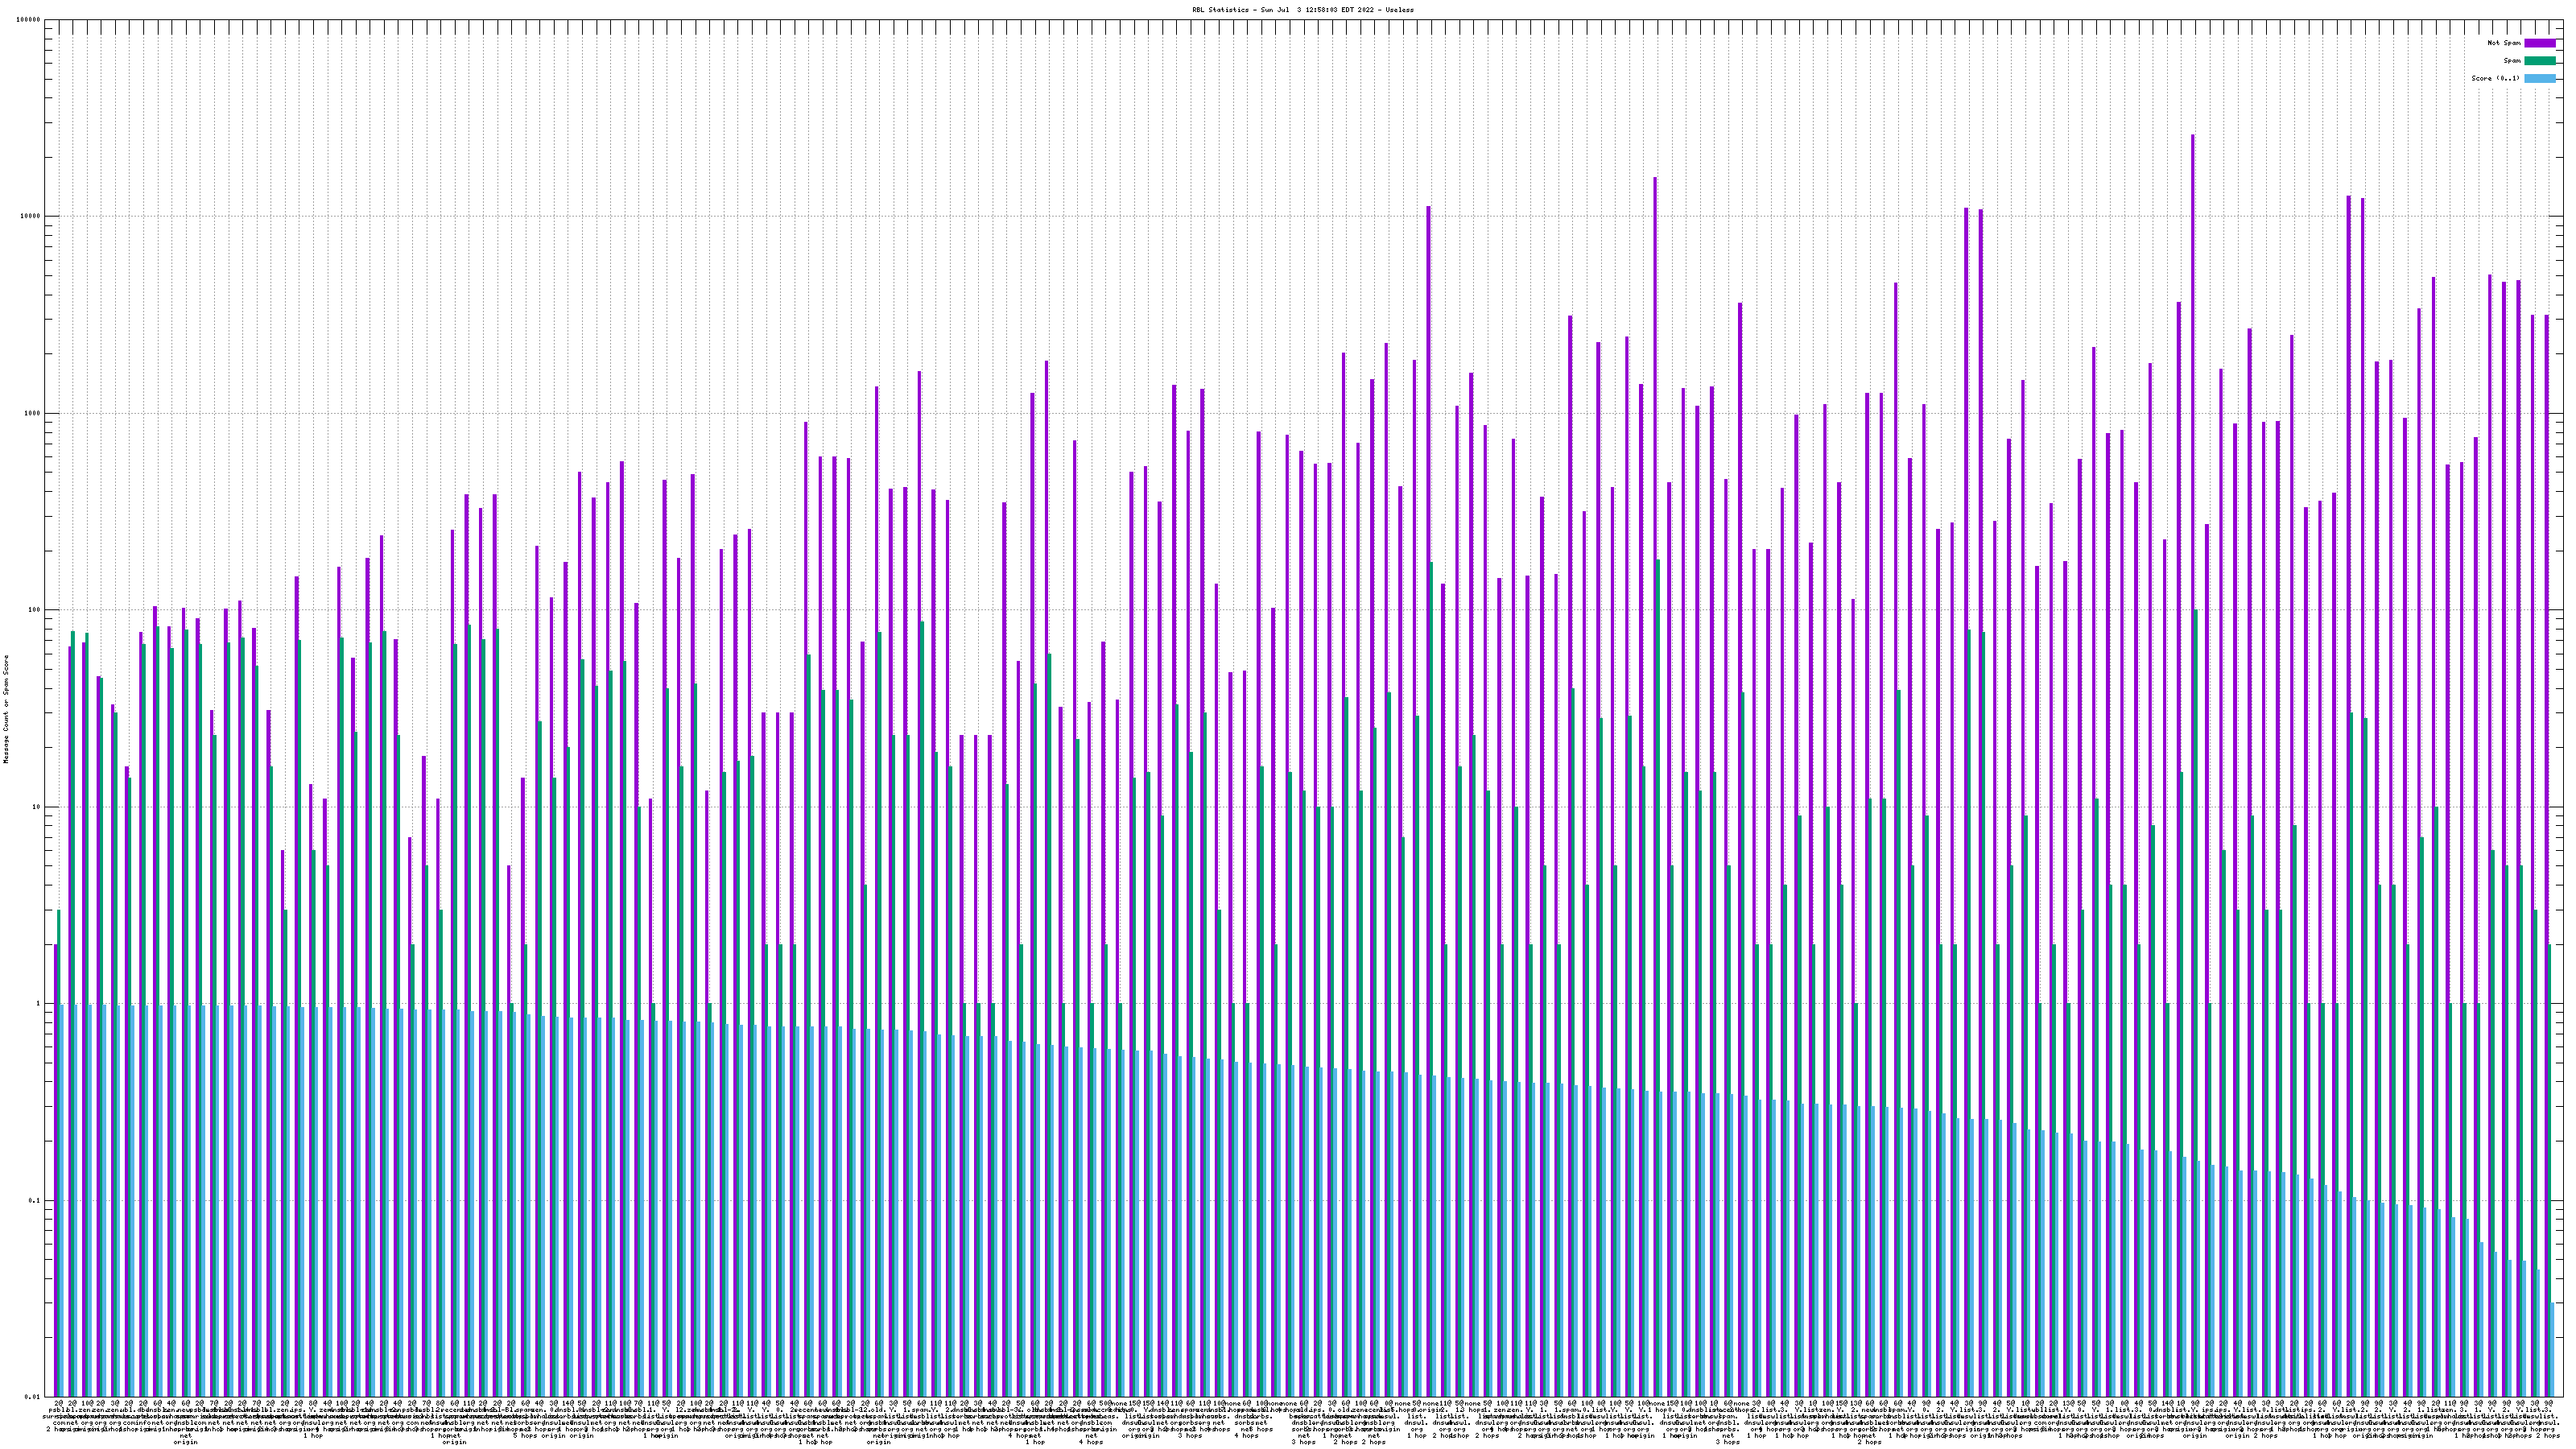The height and width of the screenshot is (1449, 2576).
Task: Click the 0.01 y-axis tick label
Action: (x=33, y=1397)
